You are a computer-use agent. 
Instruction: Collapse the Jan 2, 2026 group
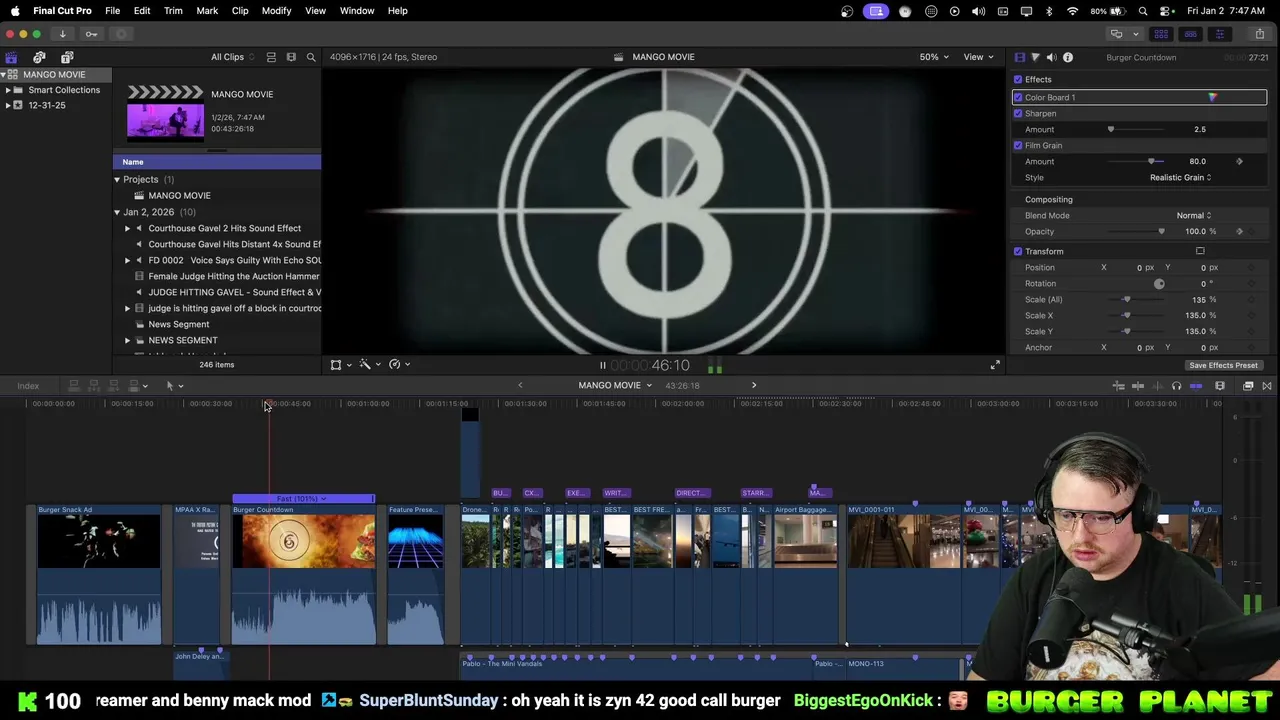coord(117,212)
